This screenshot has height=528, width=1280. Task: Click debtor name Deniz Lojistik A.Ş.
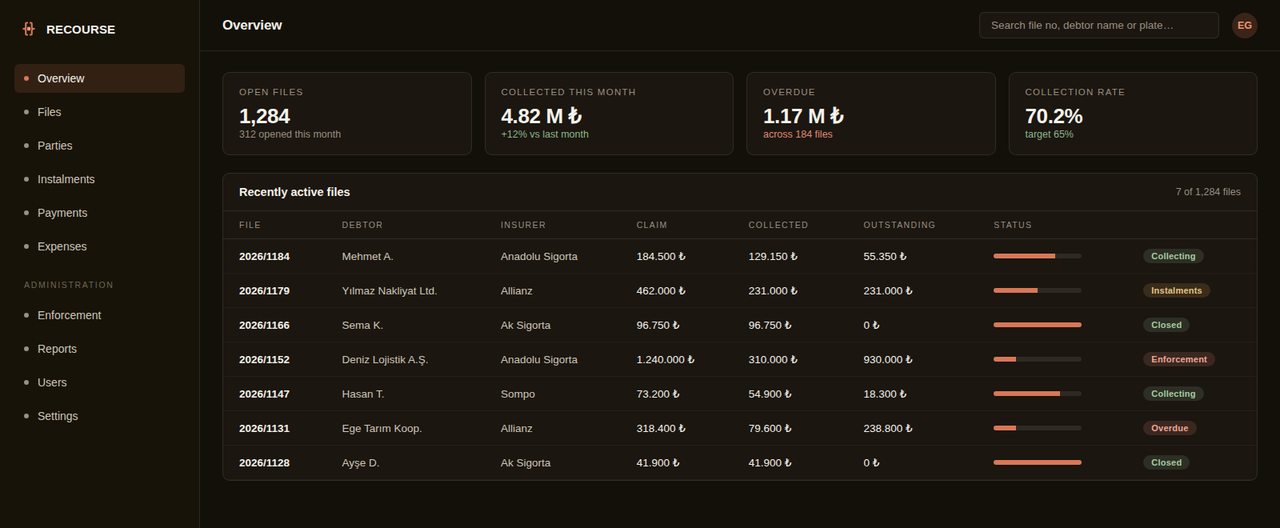[x=385, y=359]
